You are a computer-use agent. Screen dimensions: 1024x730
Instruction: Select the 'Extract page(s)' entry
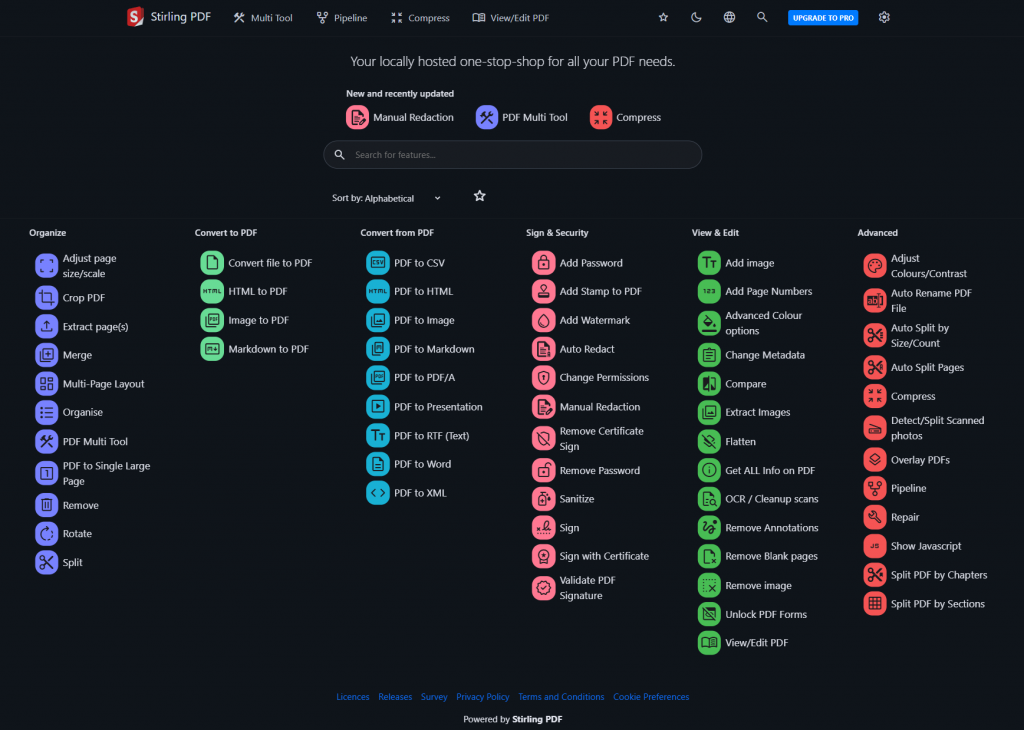point(82,326)
